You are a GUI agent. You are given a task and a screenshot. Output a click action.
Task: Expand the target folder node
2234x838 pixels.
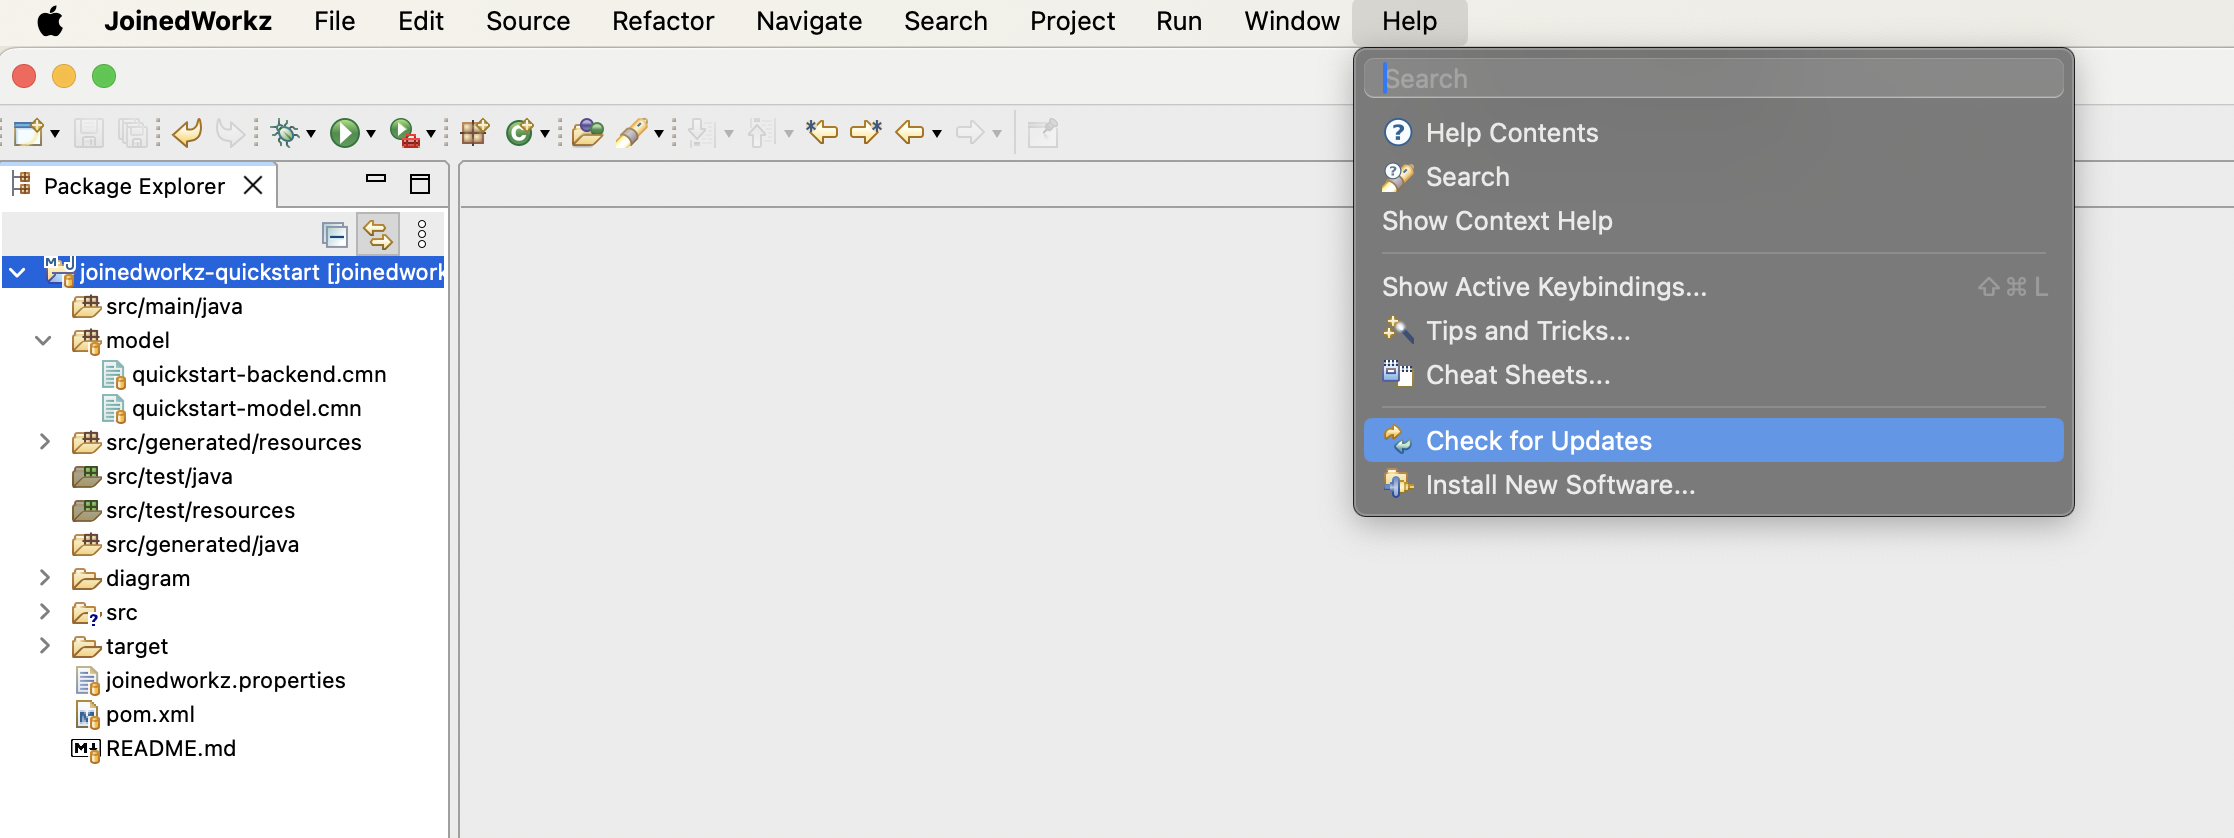click(44, 646)
